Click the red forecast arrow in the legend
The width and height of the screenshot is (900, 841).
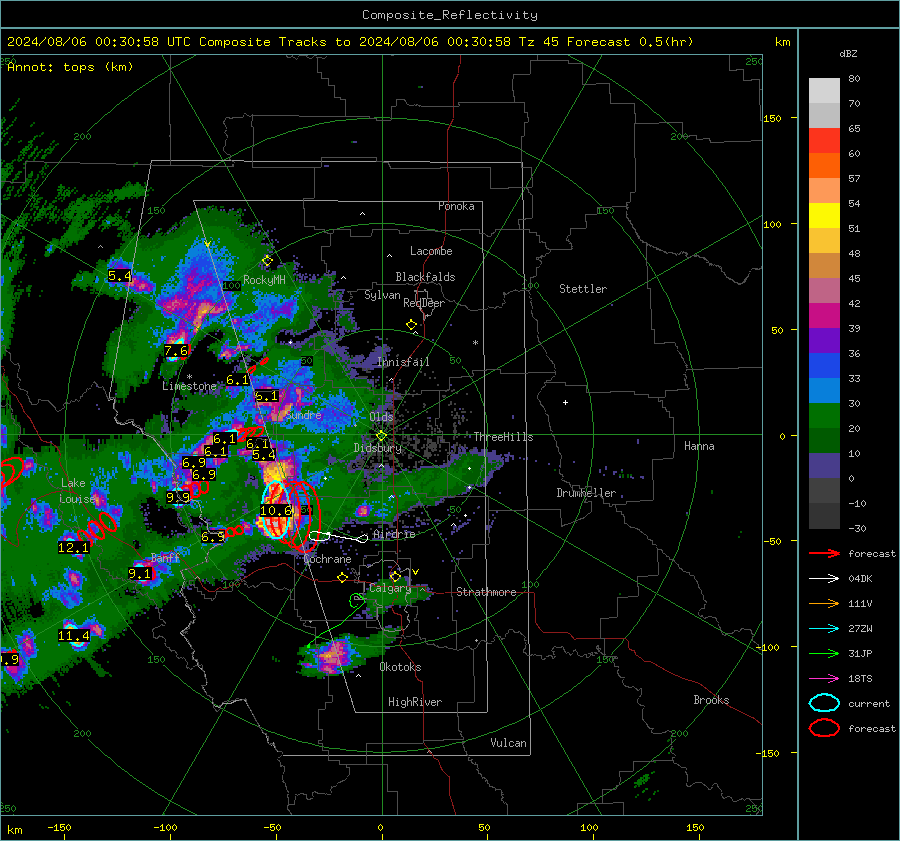coord(824,553)
